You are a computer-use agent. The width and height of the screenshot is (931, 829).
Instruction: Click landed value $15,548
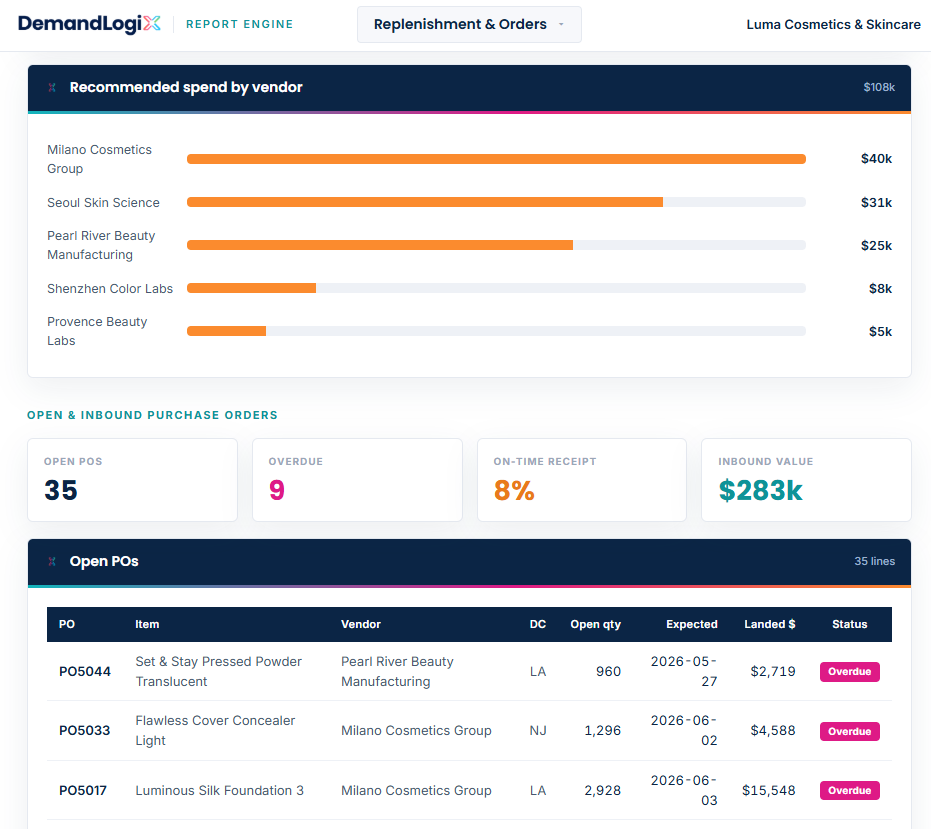pos(769,790)
